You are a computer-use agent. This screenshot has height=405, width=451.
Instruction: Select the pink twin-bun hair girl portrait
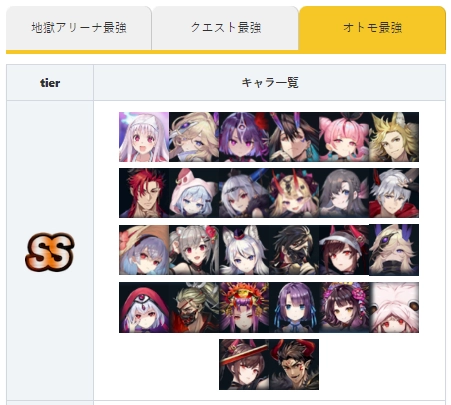click(344, 137)
